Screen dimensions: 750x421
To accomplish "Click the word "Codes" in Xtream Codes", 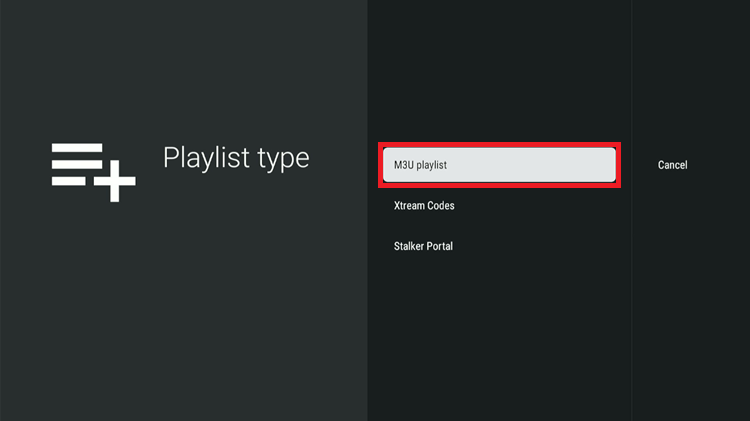I will (x=440, y=206).
